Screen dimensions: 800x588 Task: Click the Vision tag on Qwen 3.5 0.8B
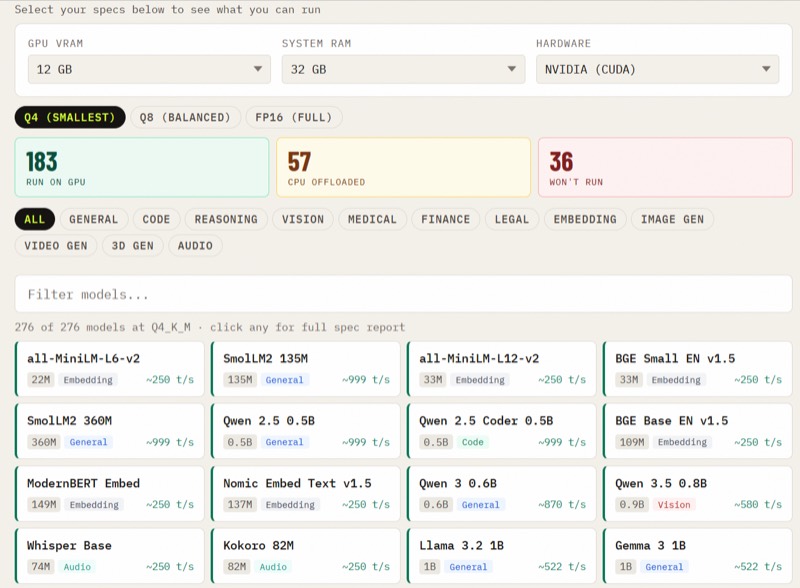click(x=674, y=505)
